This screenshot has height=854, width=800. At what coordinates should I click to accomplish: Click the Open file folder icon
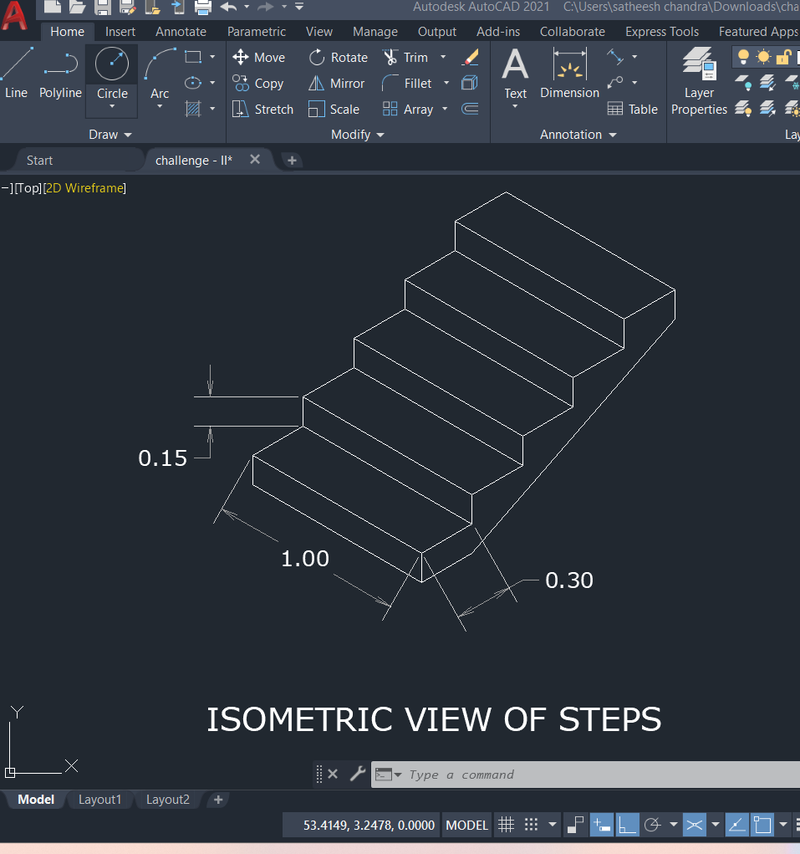77,6
